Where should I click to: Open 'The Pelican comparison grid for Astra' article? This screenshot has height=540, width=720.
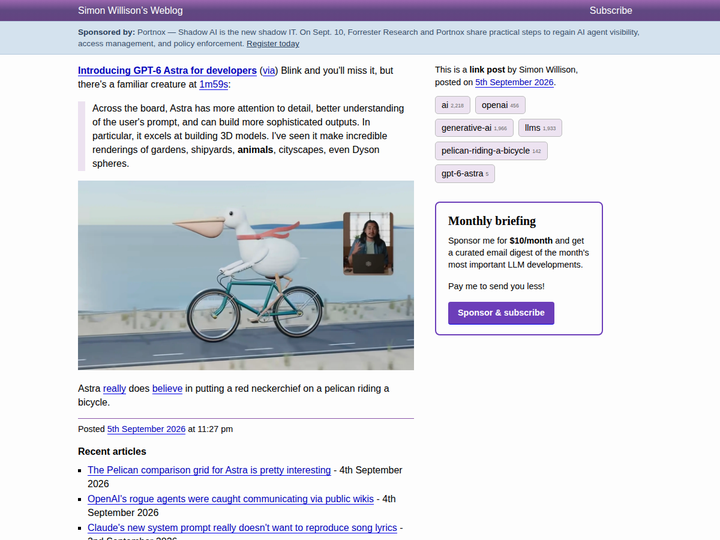(x=209, y=470)
